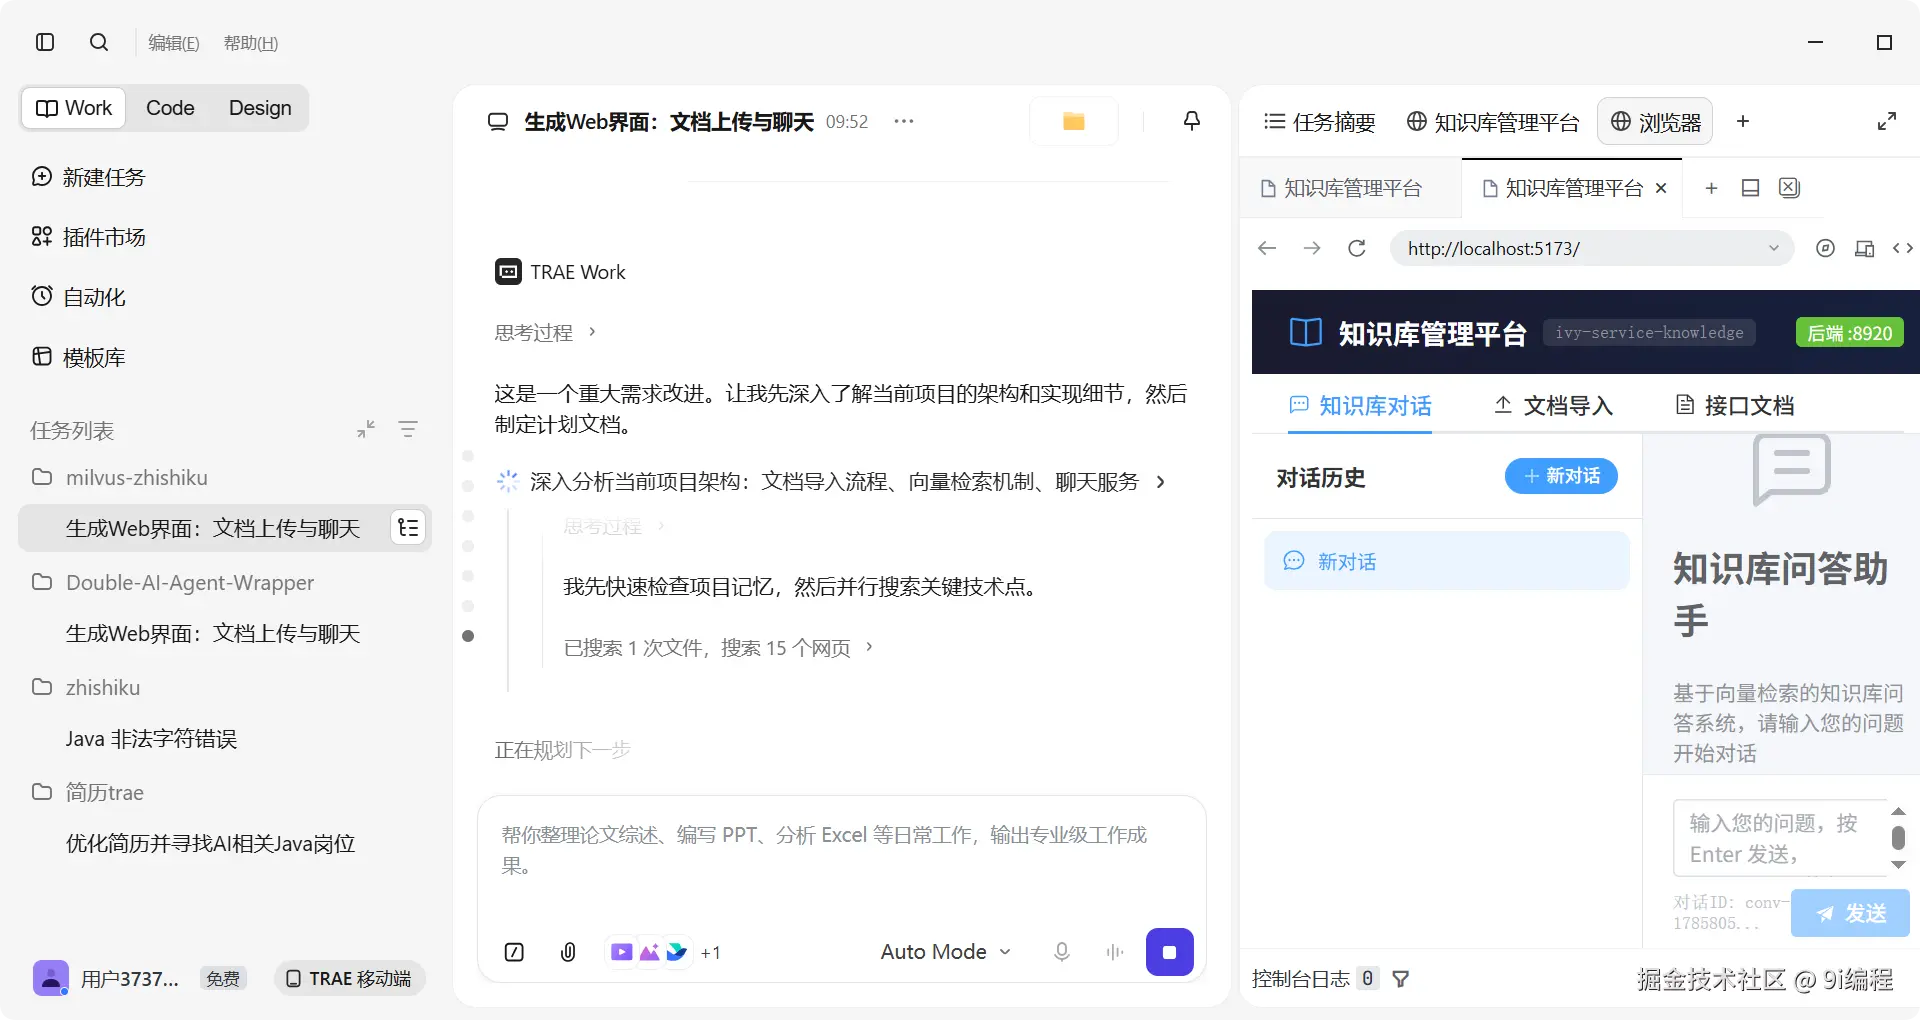Click the 免费 plan badge
The width and height of the screenshot is (1920, 1020).
pyautogui.click(x=223, y=979)
